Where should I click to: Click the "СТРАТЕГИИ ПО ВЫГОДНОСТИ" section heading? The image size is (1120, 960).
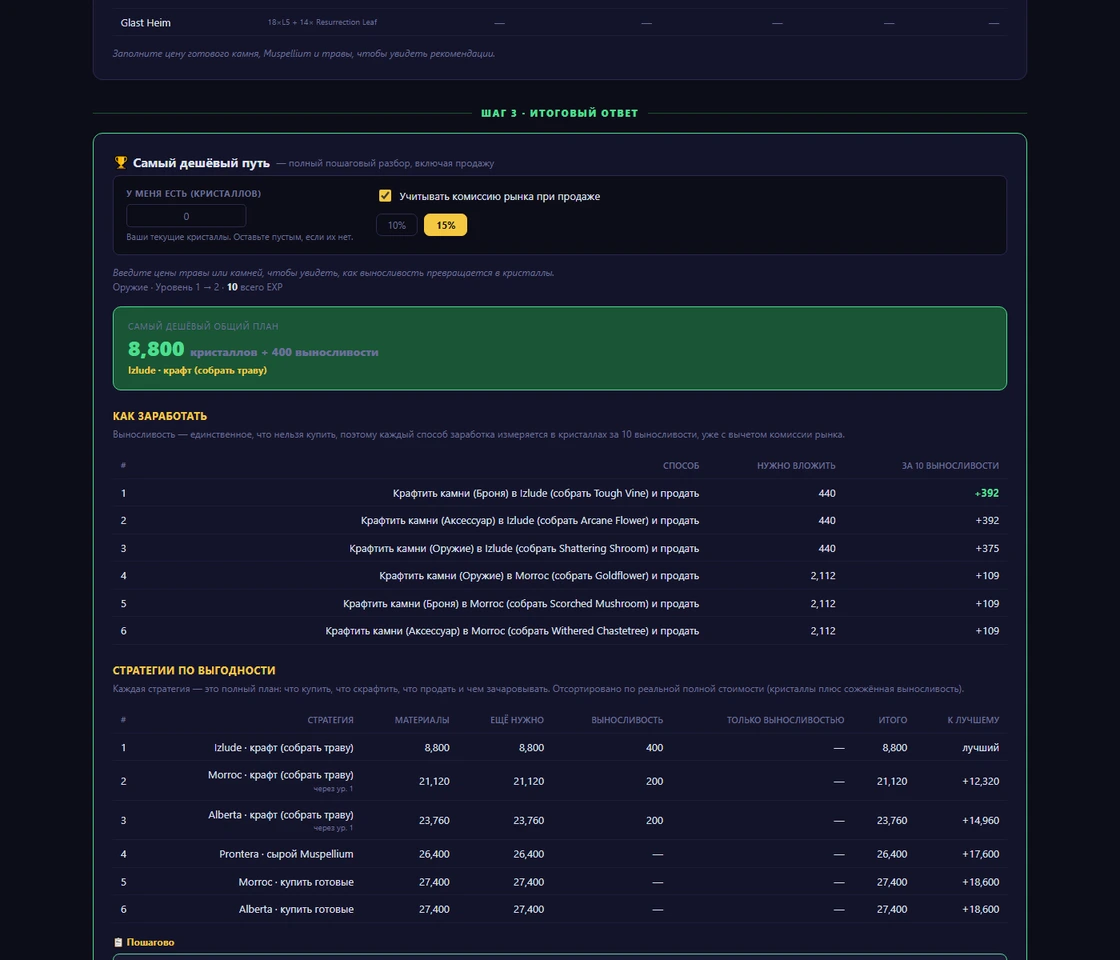pos(194,670)
